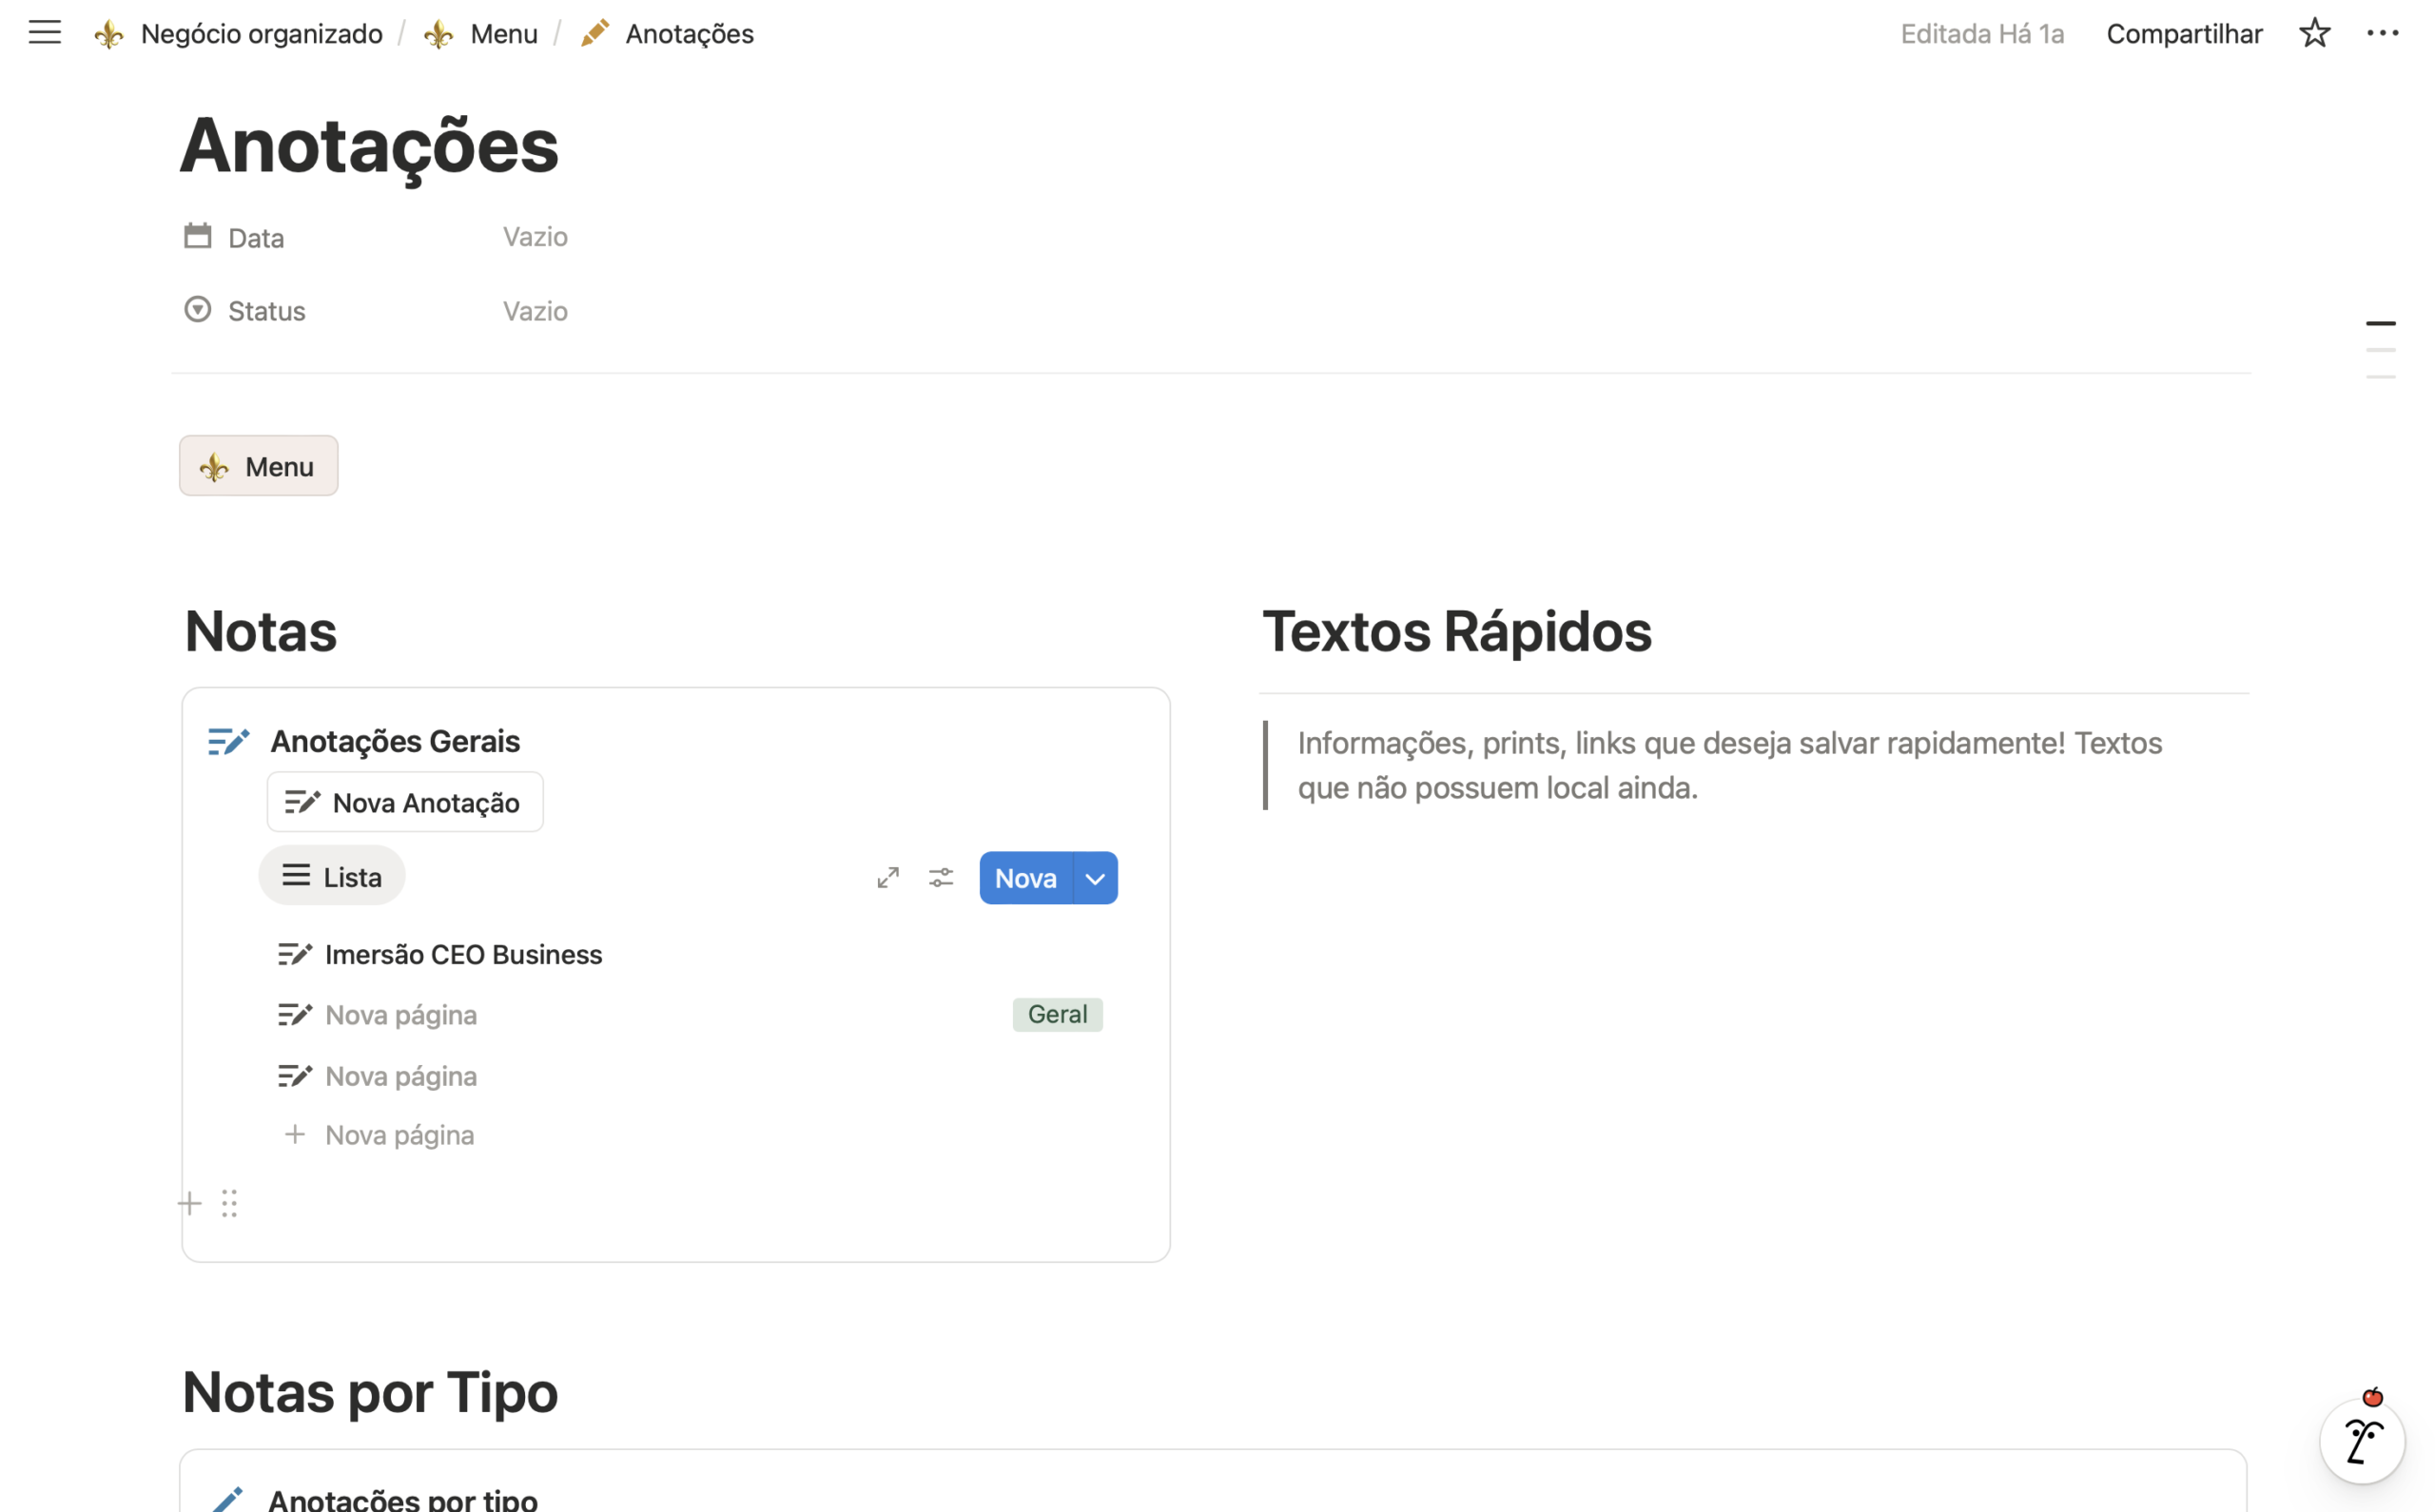
Task: Click the six-dot drag handle icon
Action: point(230,1203)
